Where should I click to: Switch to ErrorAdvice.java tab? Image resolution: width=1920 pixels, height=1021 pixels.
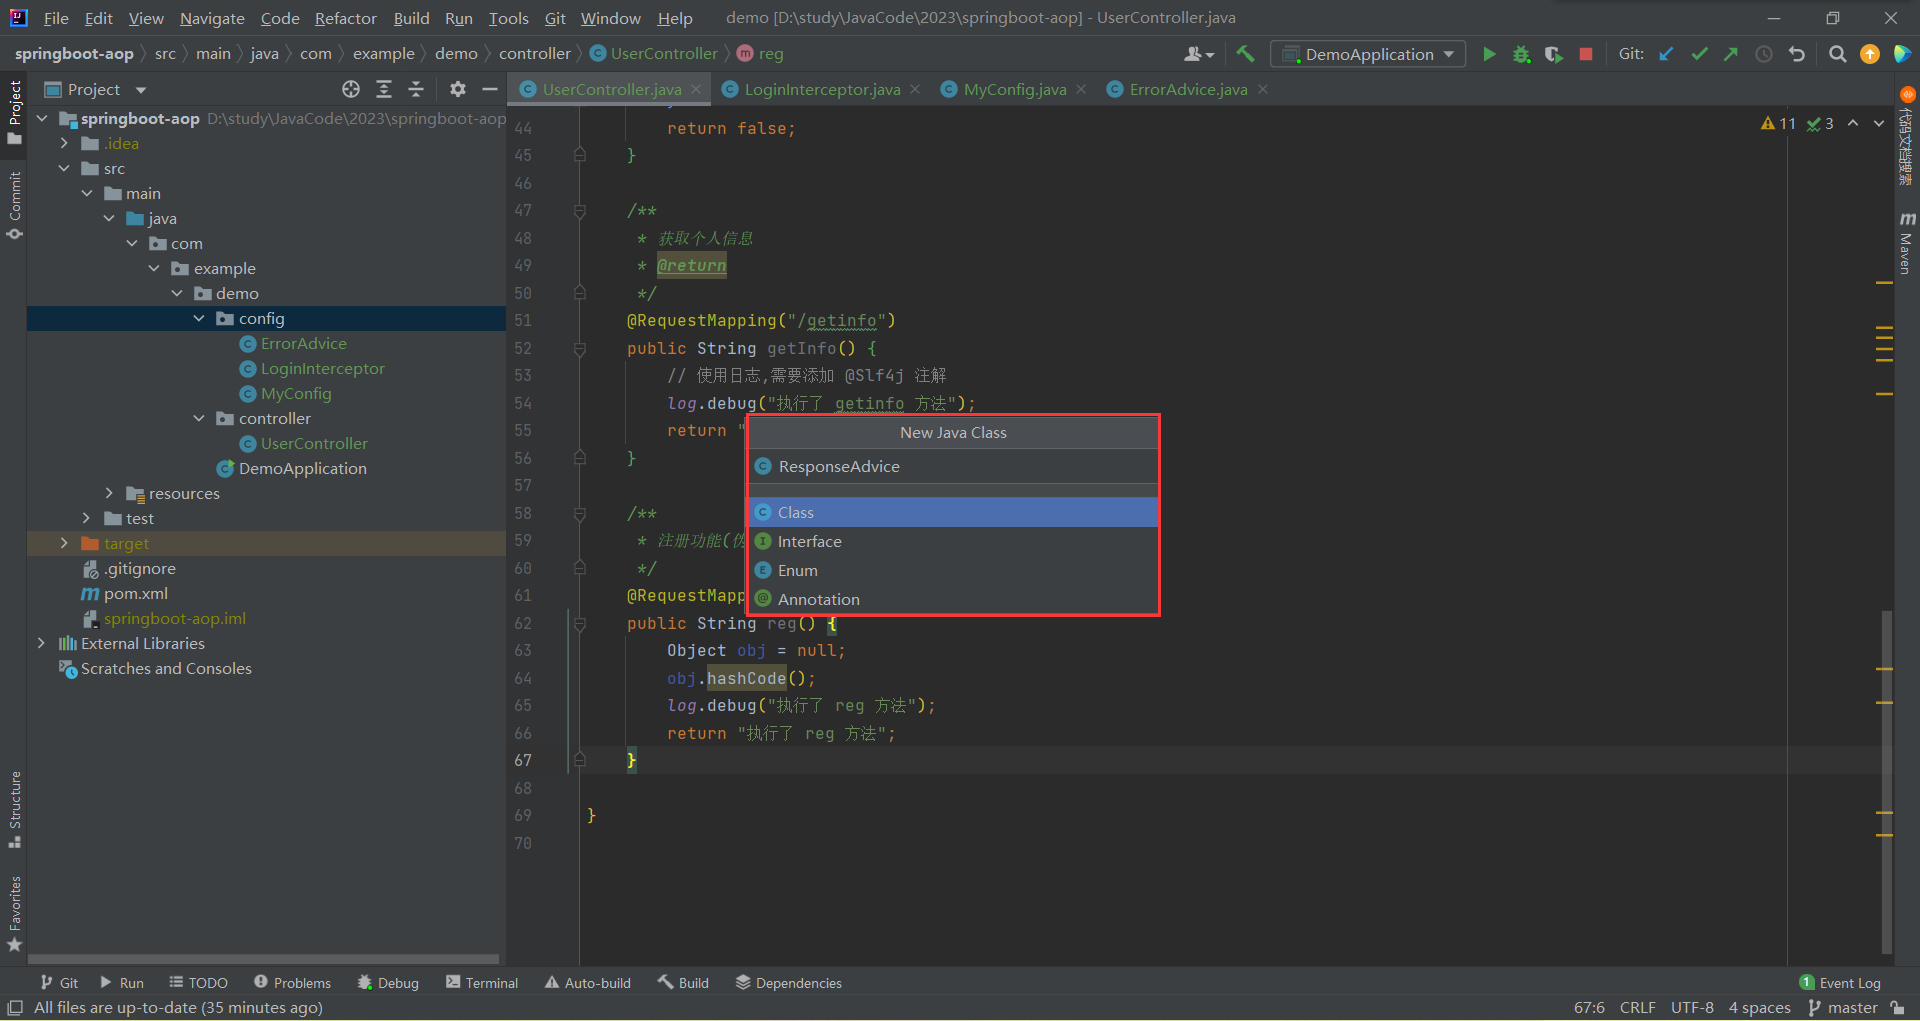coord(1188,89)
